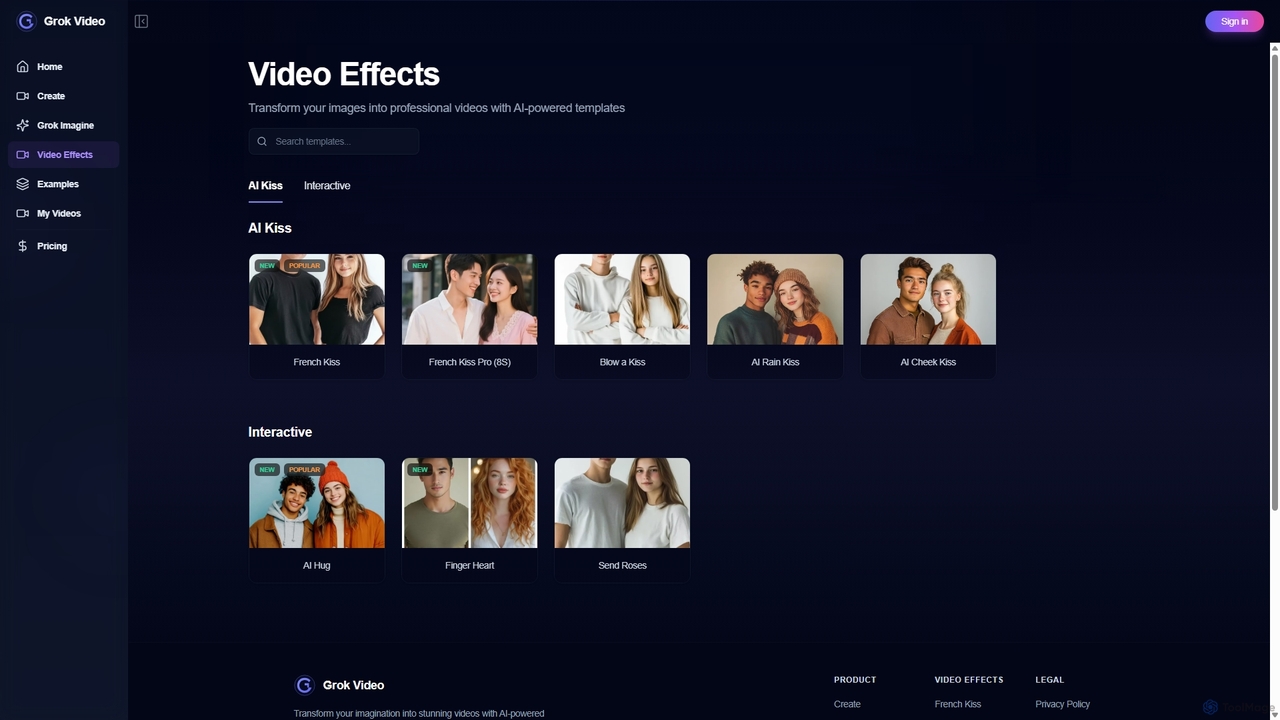The image size is (1280, 720).
Task: Click the Send Roses card title
Action: [622, 566]
